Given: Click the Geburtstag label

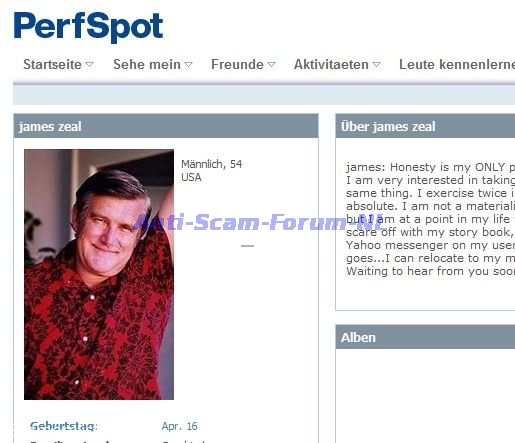Looking at the screenshot, I should 64,426.
